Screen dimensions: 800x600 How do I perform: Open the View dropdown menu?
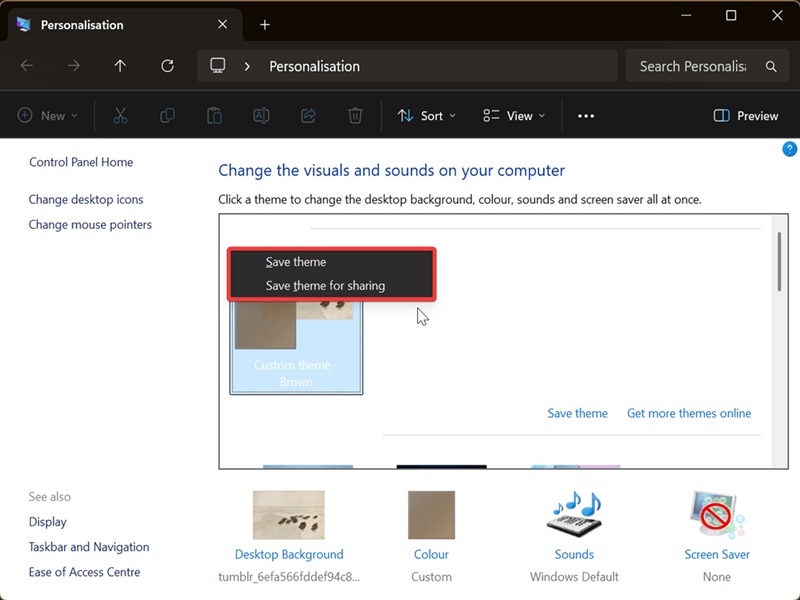(x=514, y=116)
